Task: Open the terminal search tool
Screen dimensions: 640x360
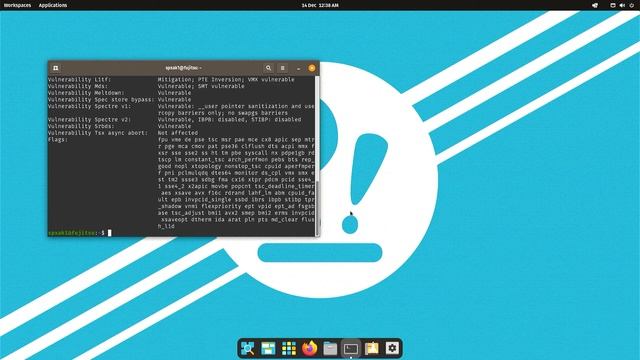Action: pos(268,68)
